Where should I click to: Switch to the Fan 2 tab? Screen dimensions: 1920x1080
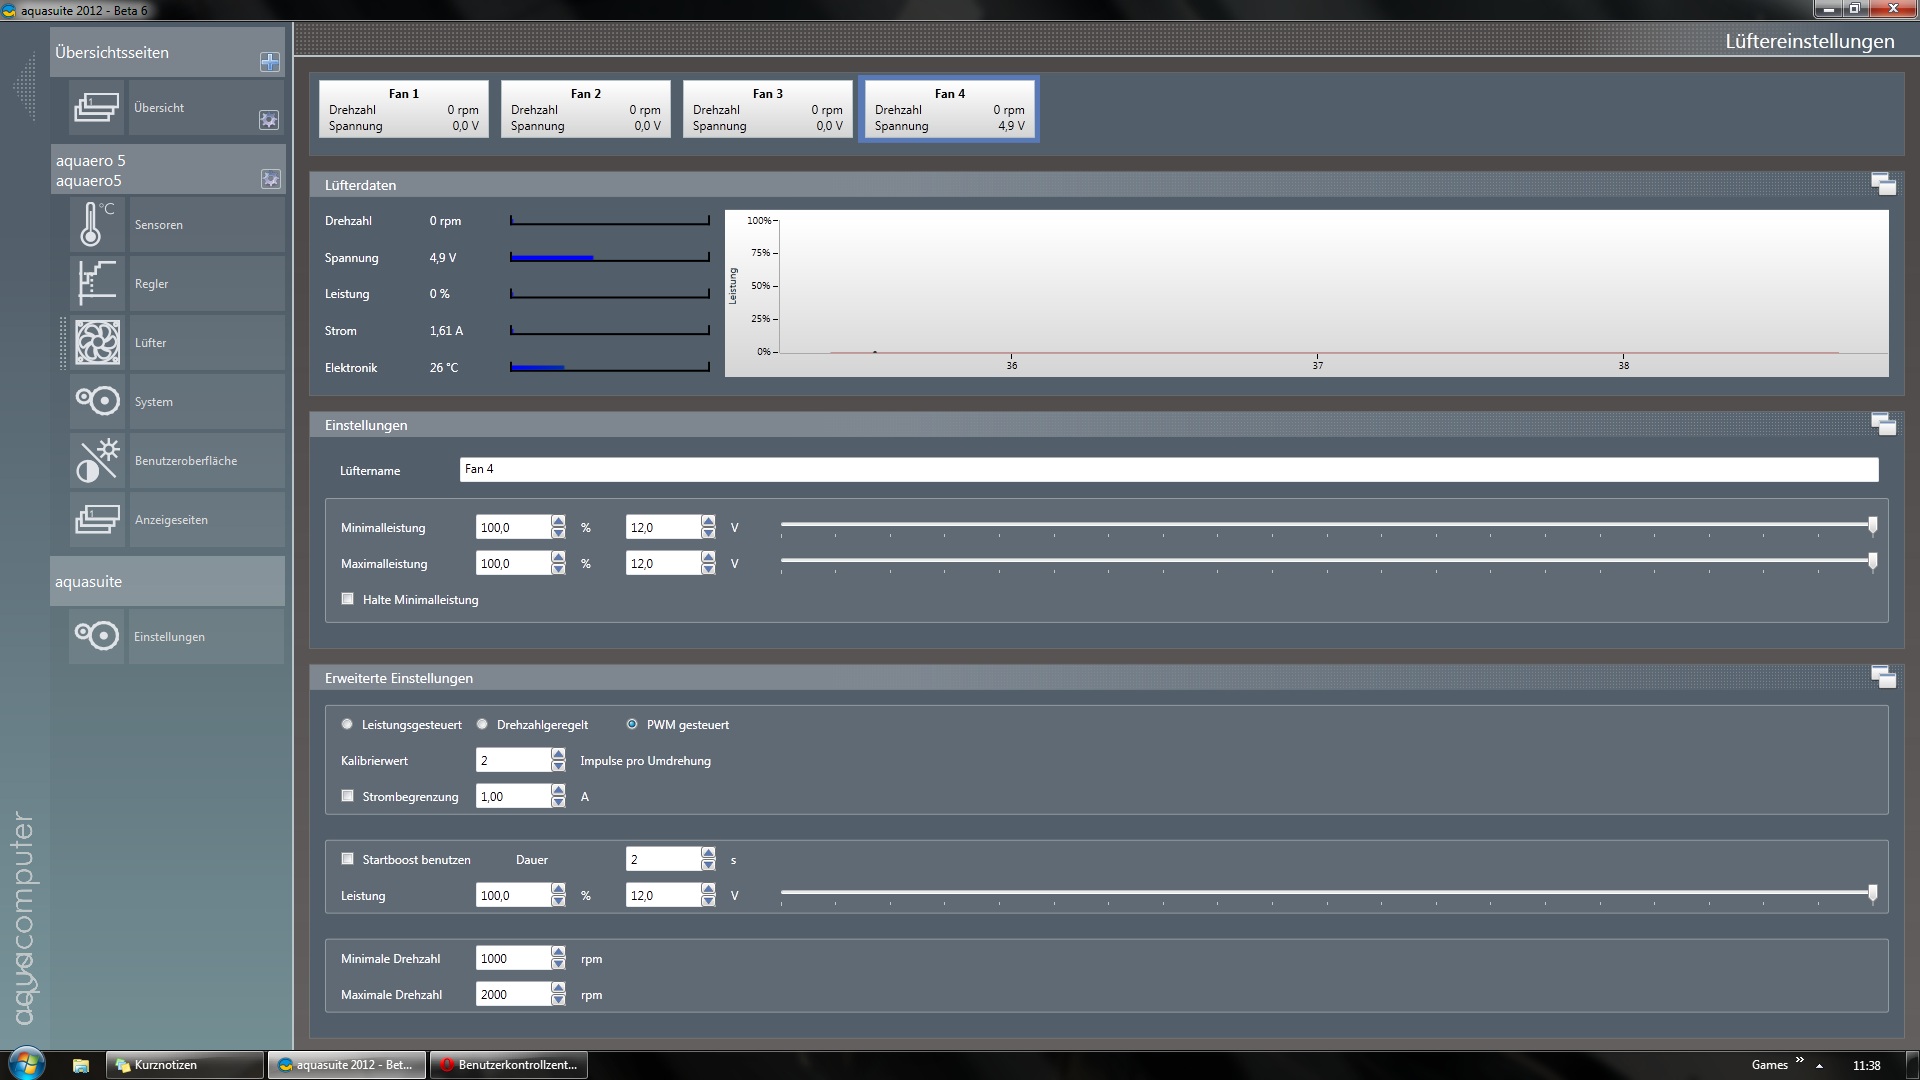point(586,109)
